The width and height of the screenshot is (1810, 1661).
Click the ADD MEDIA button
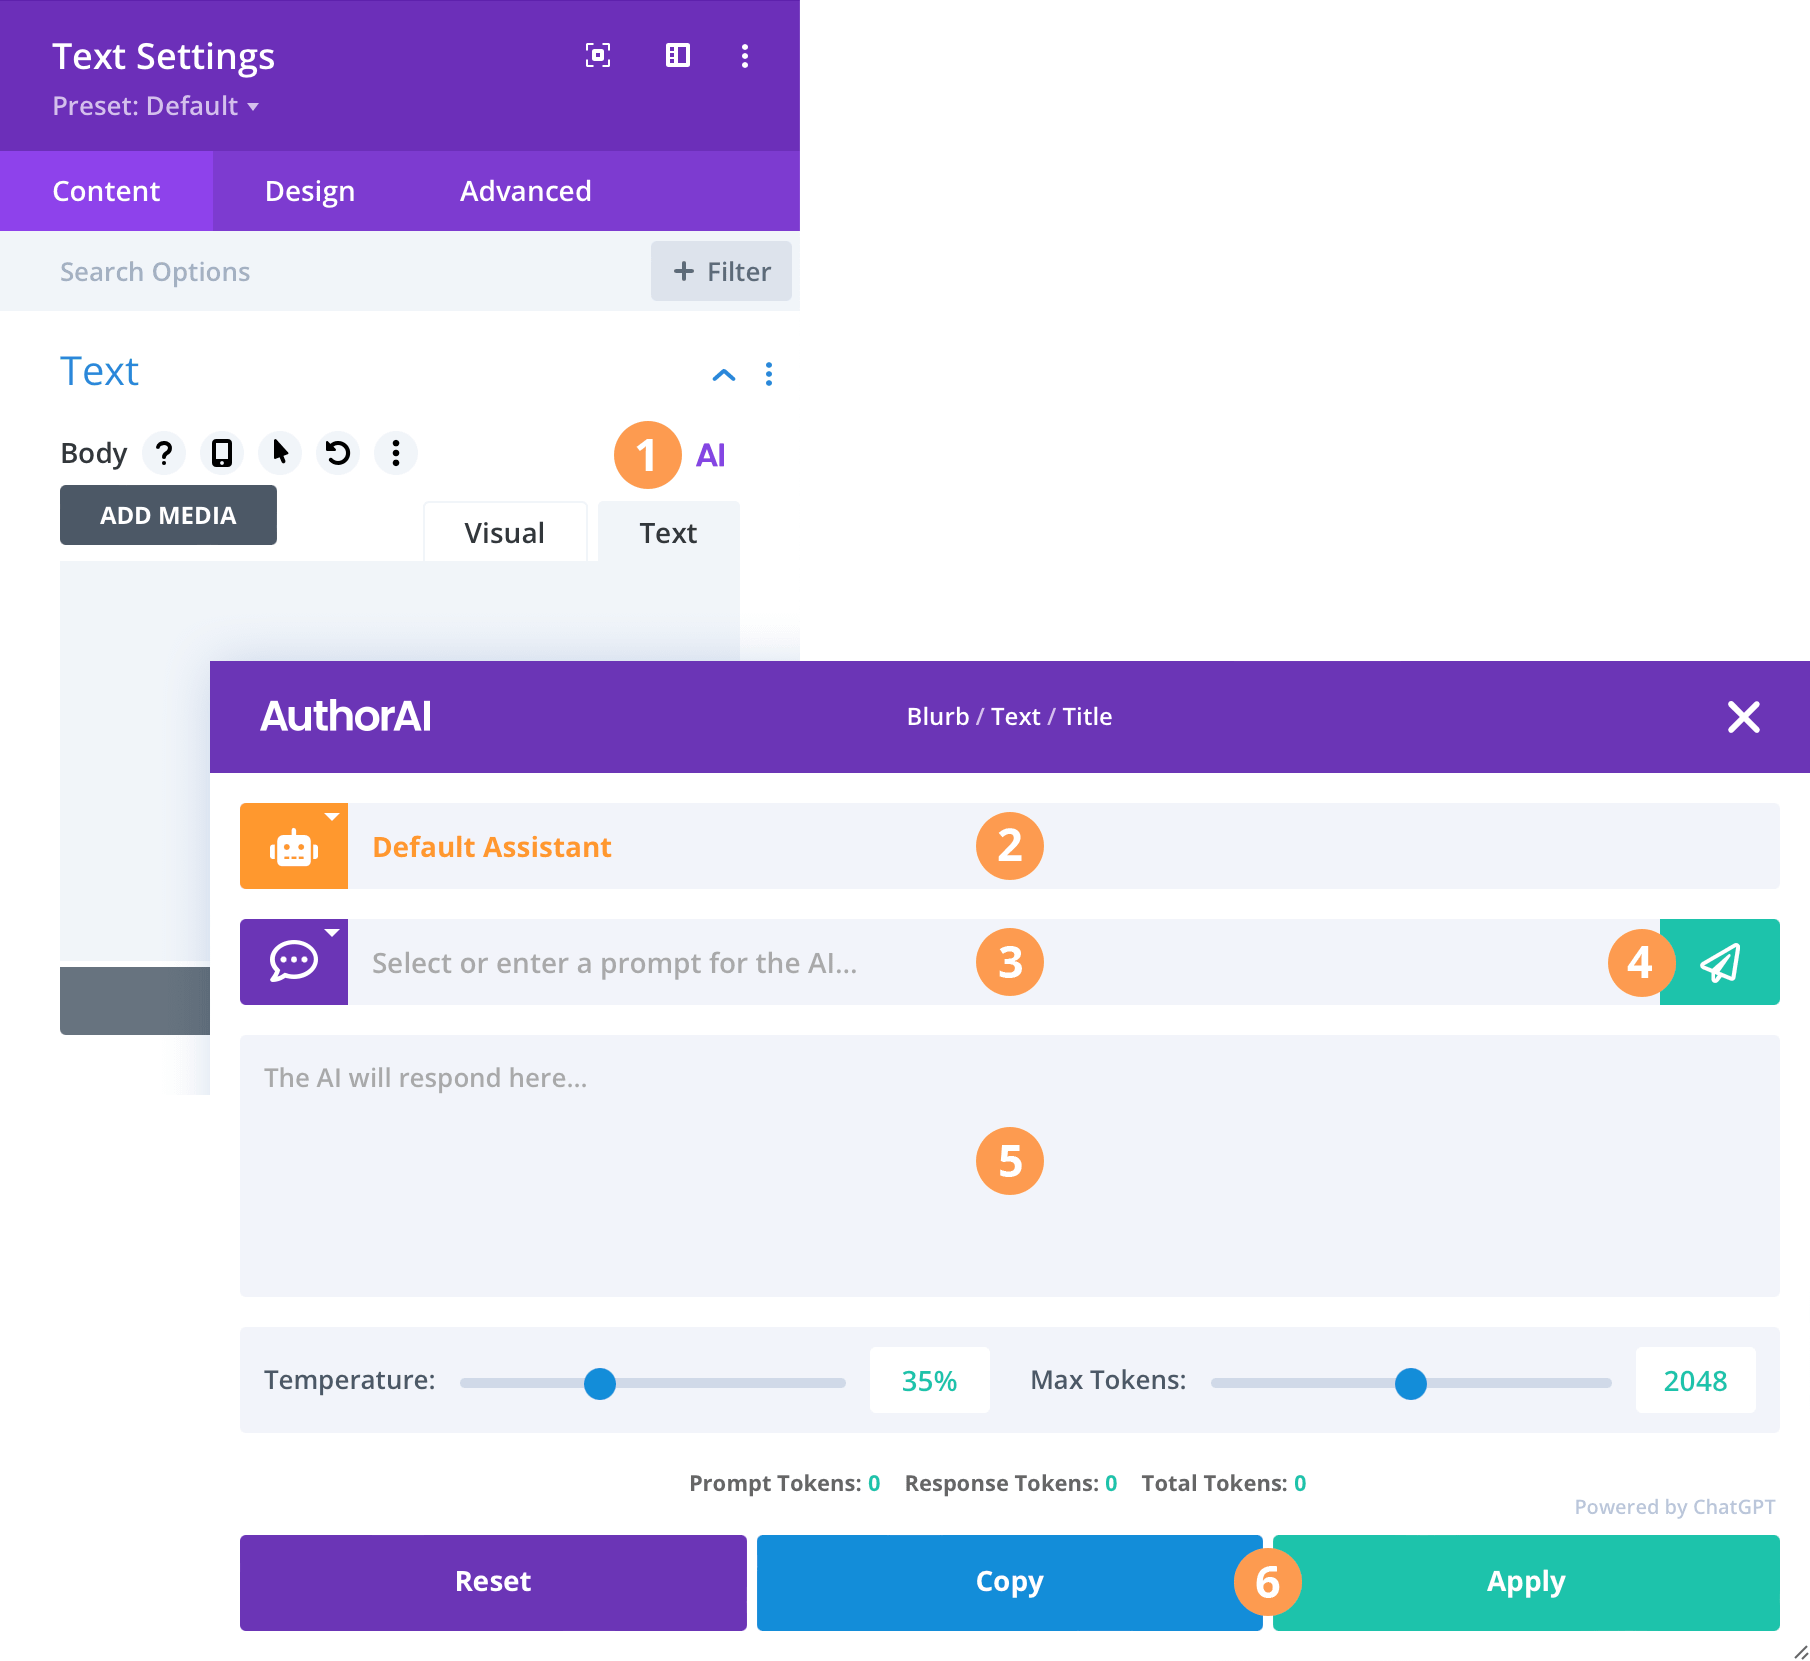pos(168,515)
